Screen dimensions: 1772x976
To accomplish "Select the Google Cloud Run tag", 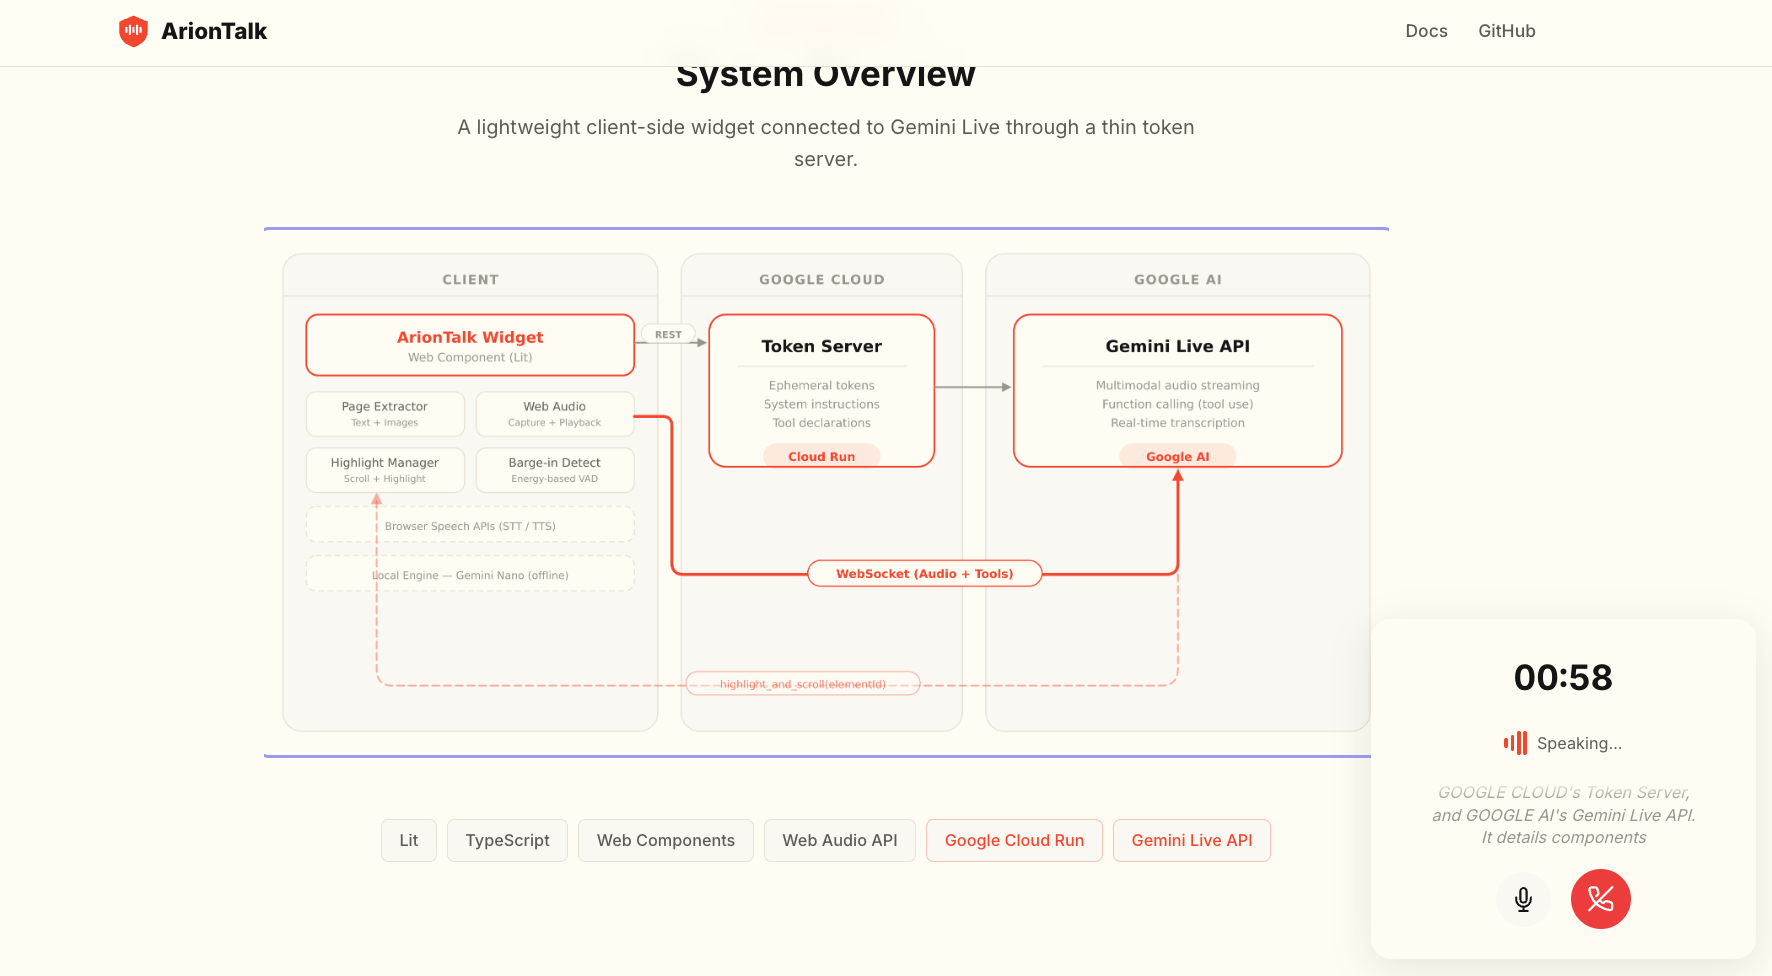I will tap(1014, 840).
